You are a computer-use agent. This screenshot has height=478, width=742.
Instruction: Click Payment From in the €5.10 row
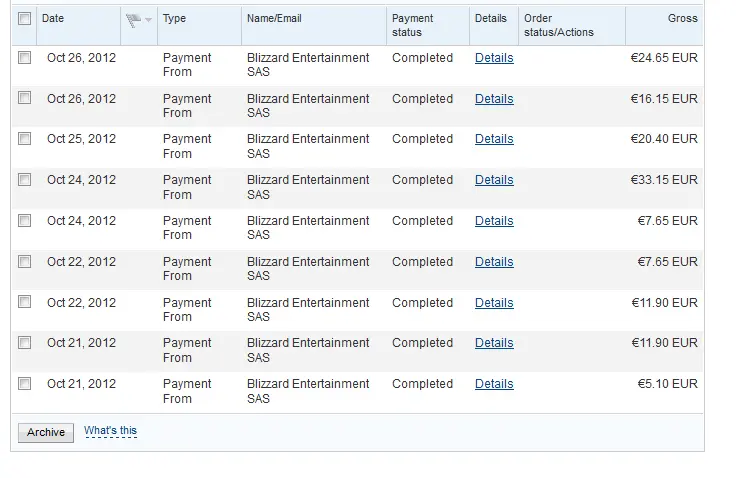click(x=187, y=391)
